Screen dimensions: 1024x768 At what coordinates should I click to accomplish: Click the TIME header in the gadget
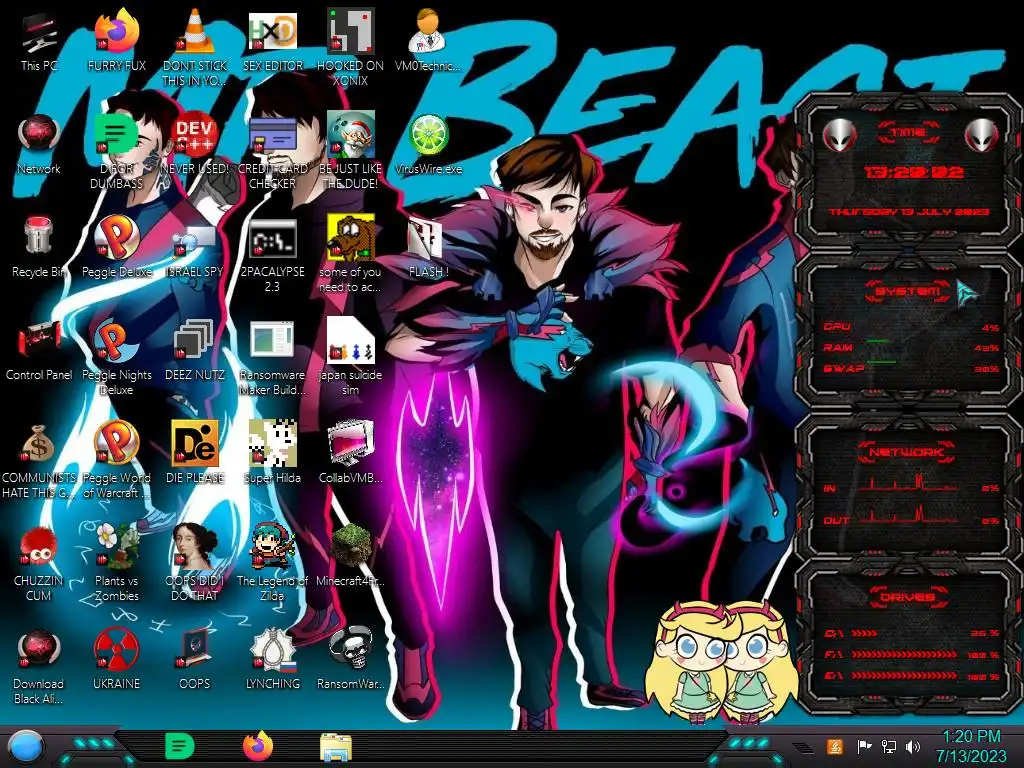907,133
